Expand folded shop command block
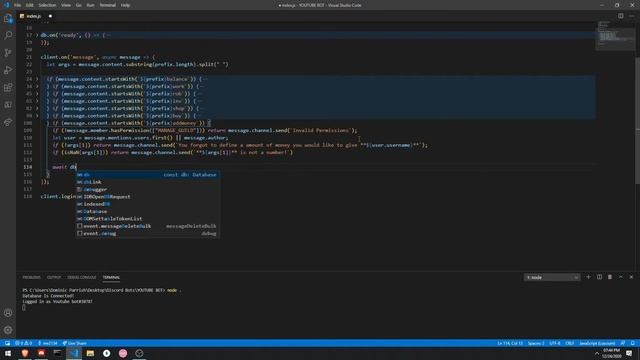 37,109
